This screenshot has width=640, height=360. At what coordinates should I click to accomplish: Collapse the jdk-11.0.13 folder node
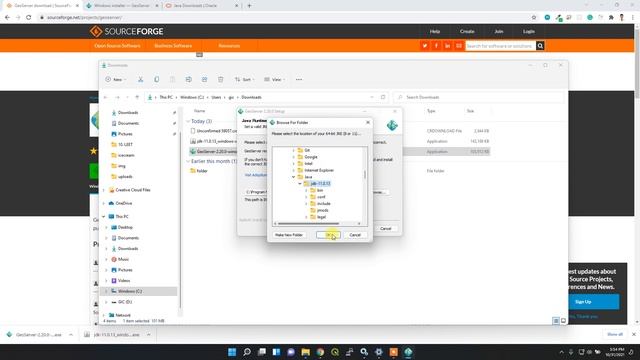pos(300,184)
